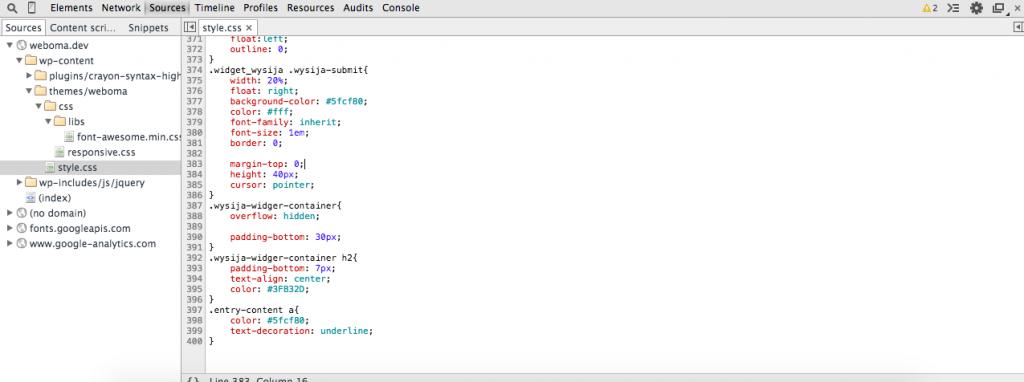Expand the plugins/crayon-syntax folder
The image size is (1024, 382).
tap(29, 76)
